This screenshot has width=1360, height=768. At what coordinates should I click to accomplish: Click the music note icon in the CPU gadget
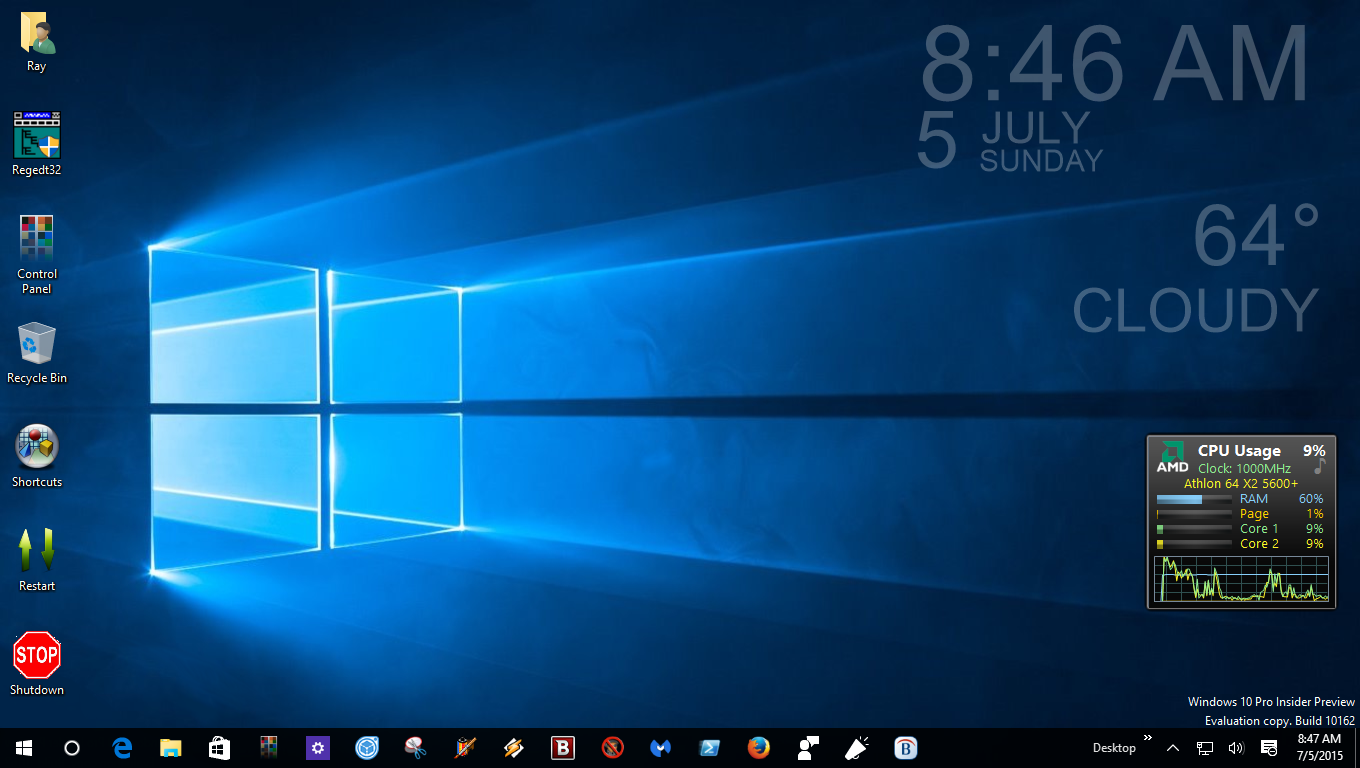(x=1319, y=467)
